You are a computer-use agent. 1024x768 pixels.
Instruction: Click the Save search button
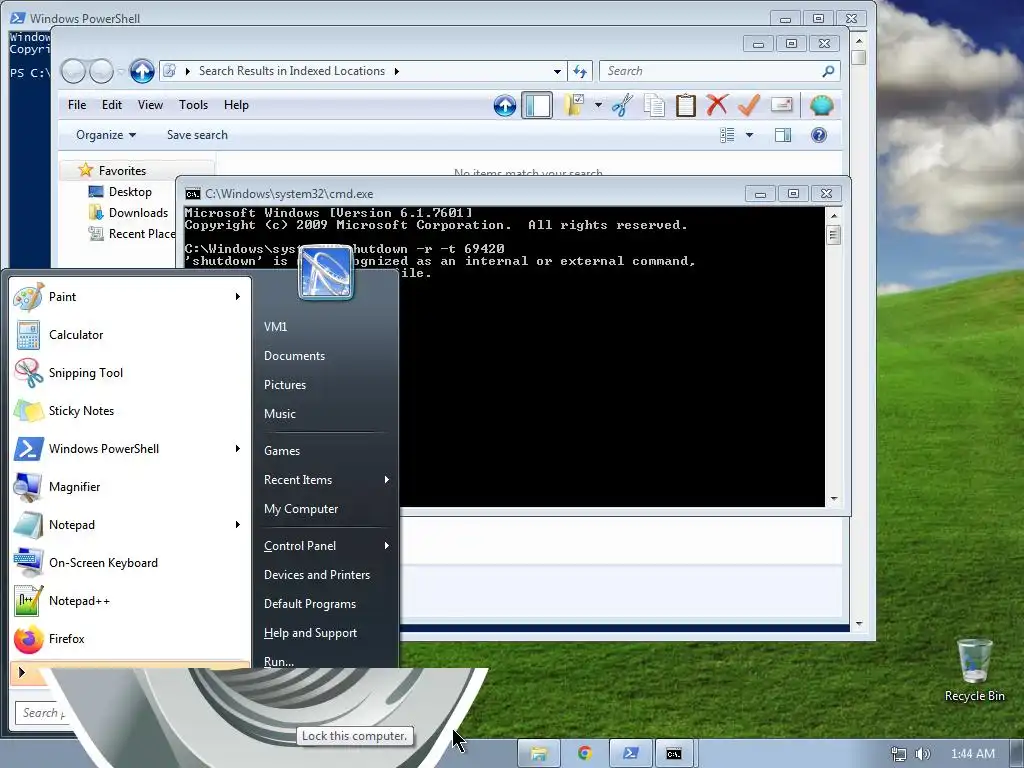[x=197, y=135]
